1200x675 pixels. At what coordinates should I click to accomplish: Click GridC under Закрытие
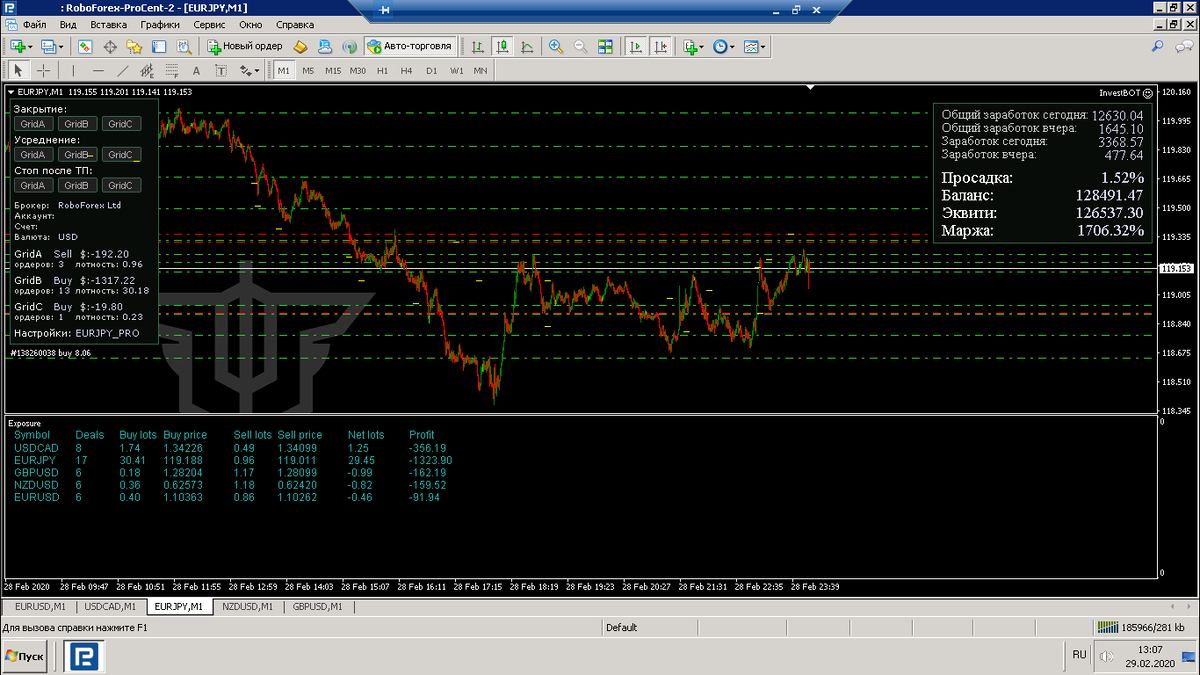pos(121,124)
